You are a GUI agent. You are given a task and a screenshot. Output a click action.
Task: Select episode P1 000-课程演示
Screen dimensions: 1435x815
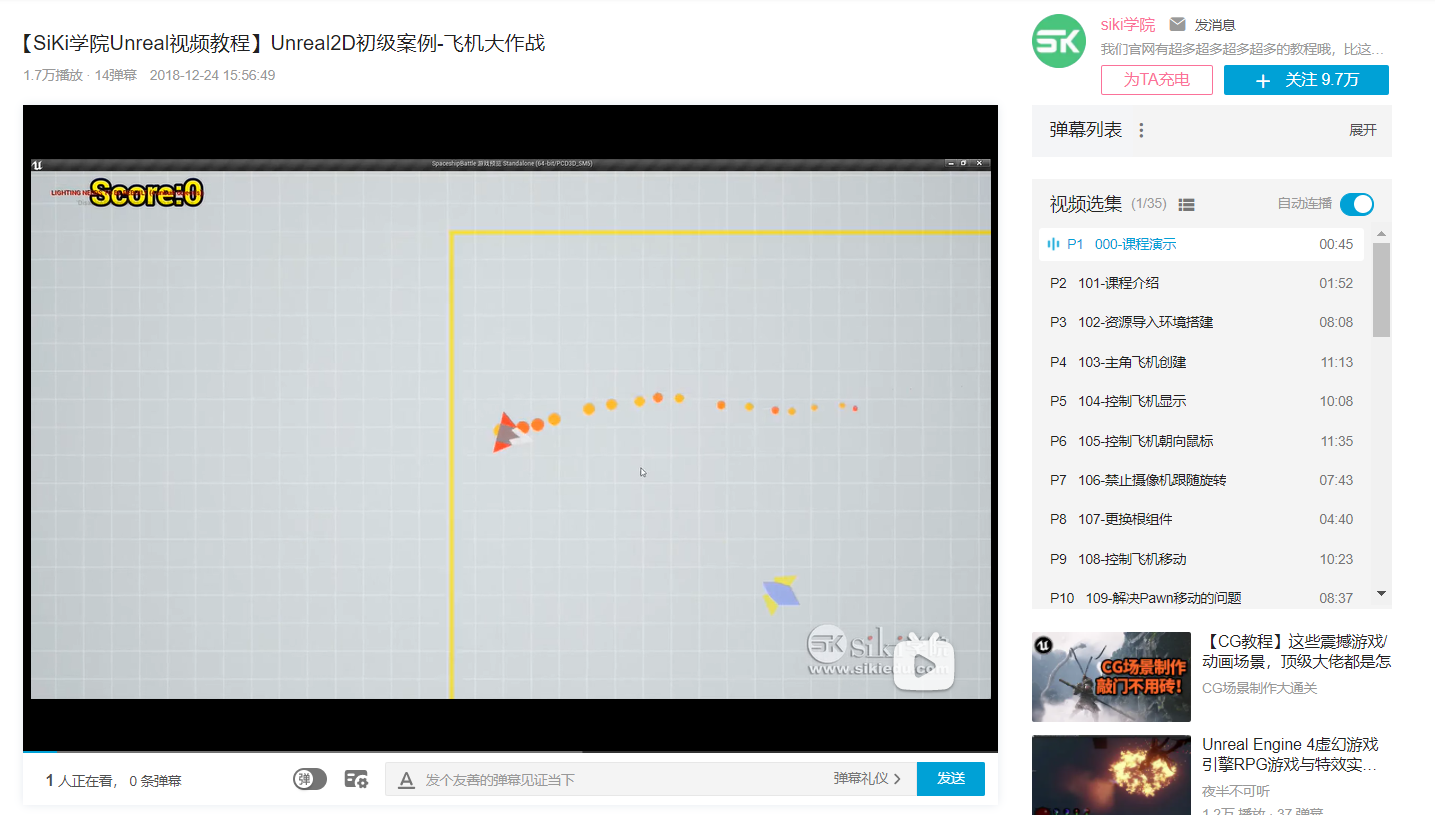pos(1201,244)
